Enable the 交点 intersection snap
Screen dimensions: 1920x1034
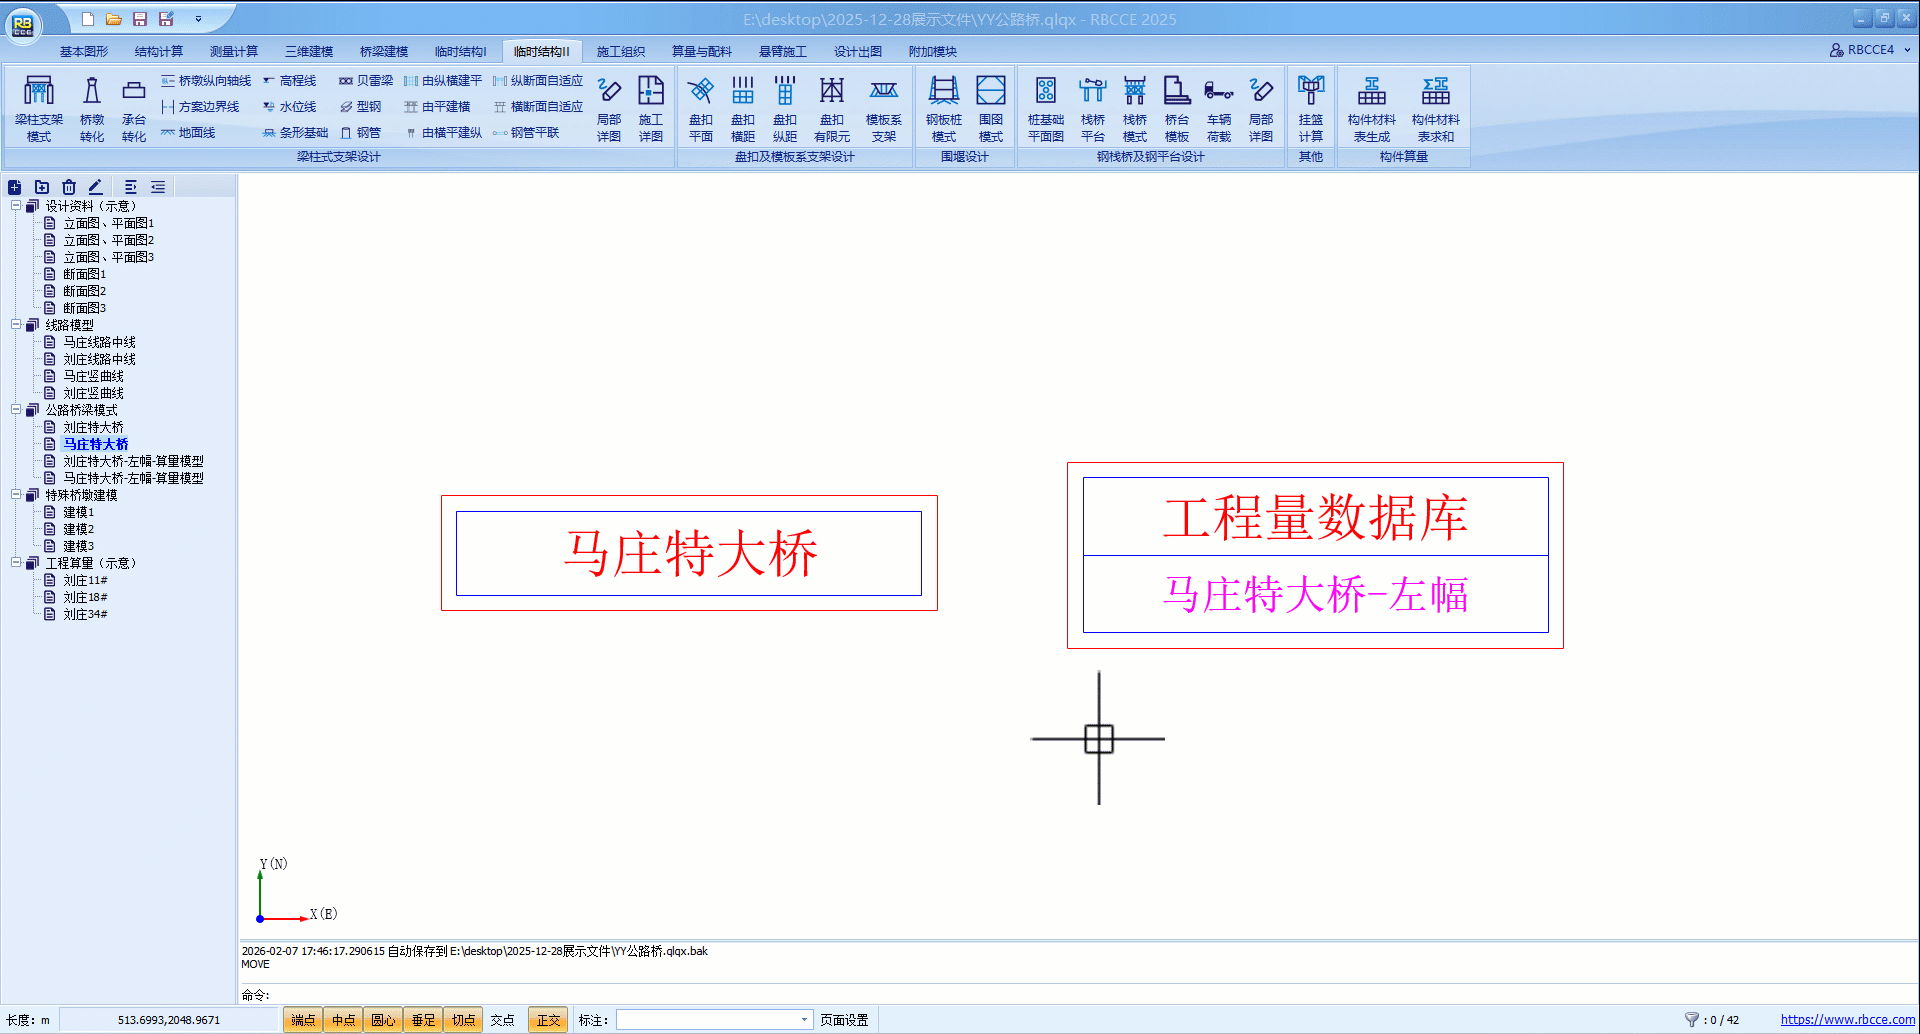502,1020
